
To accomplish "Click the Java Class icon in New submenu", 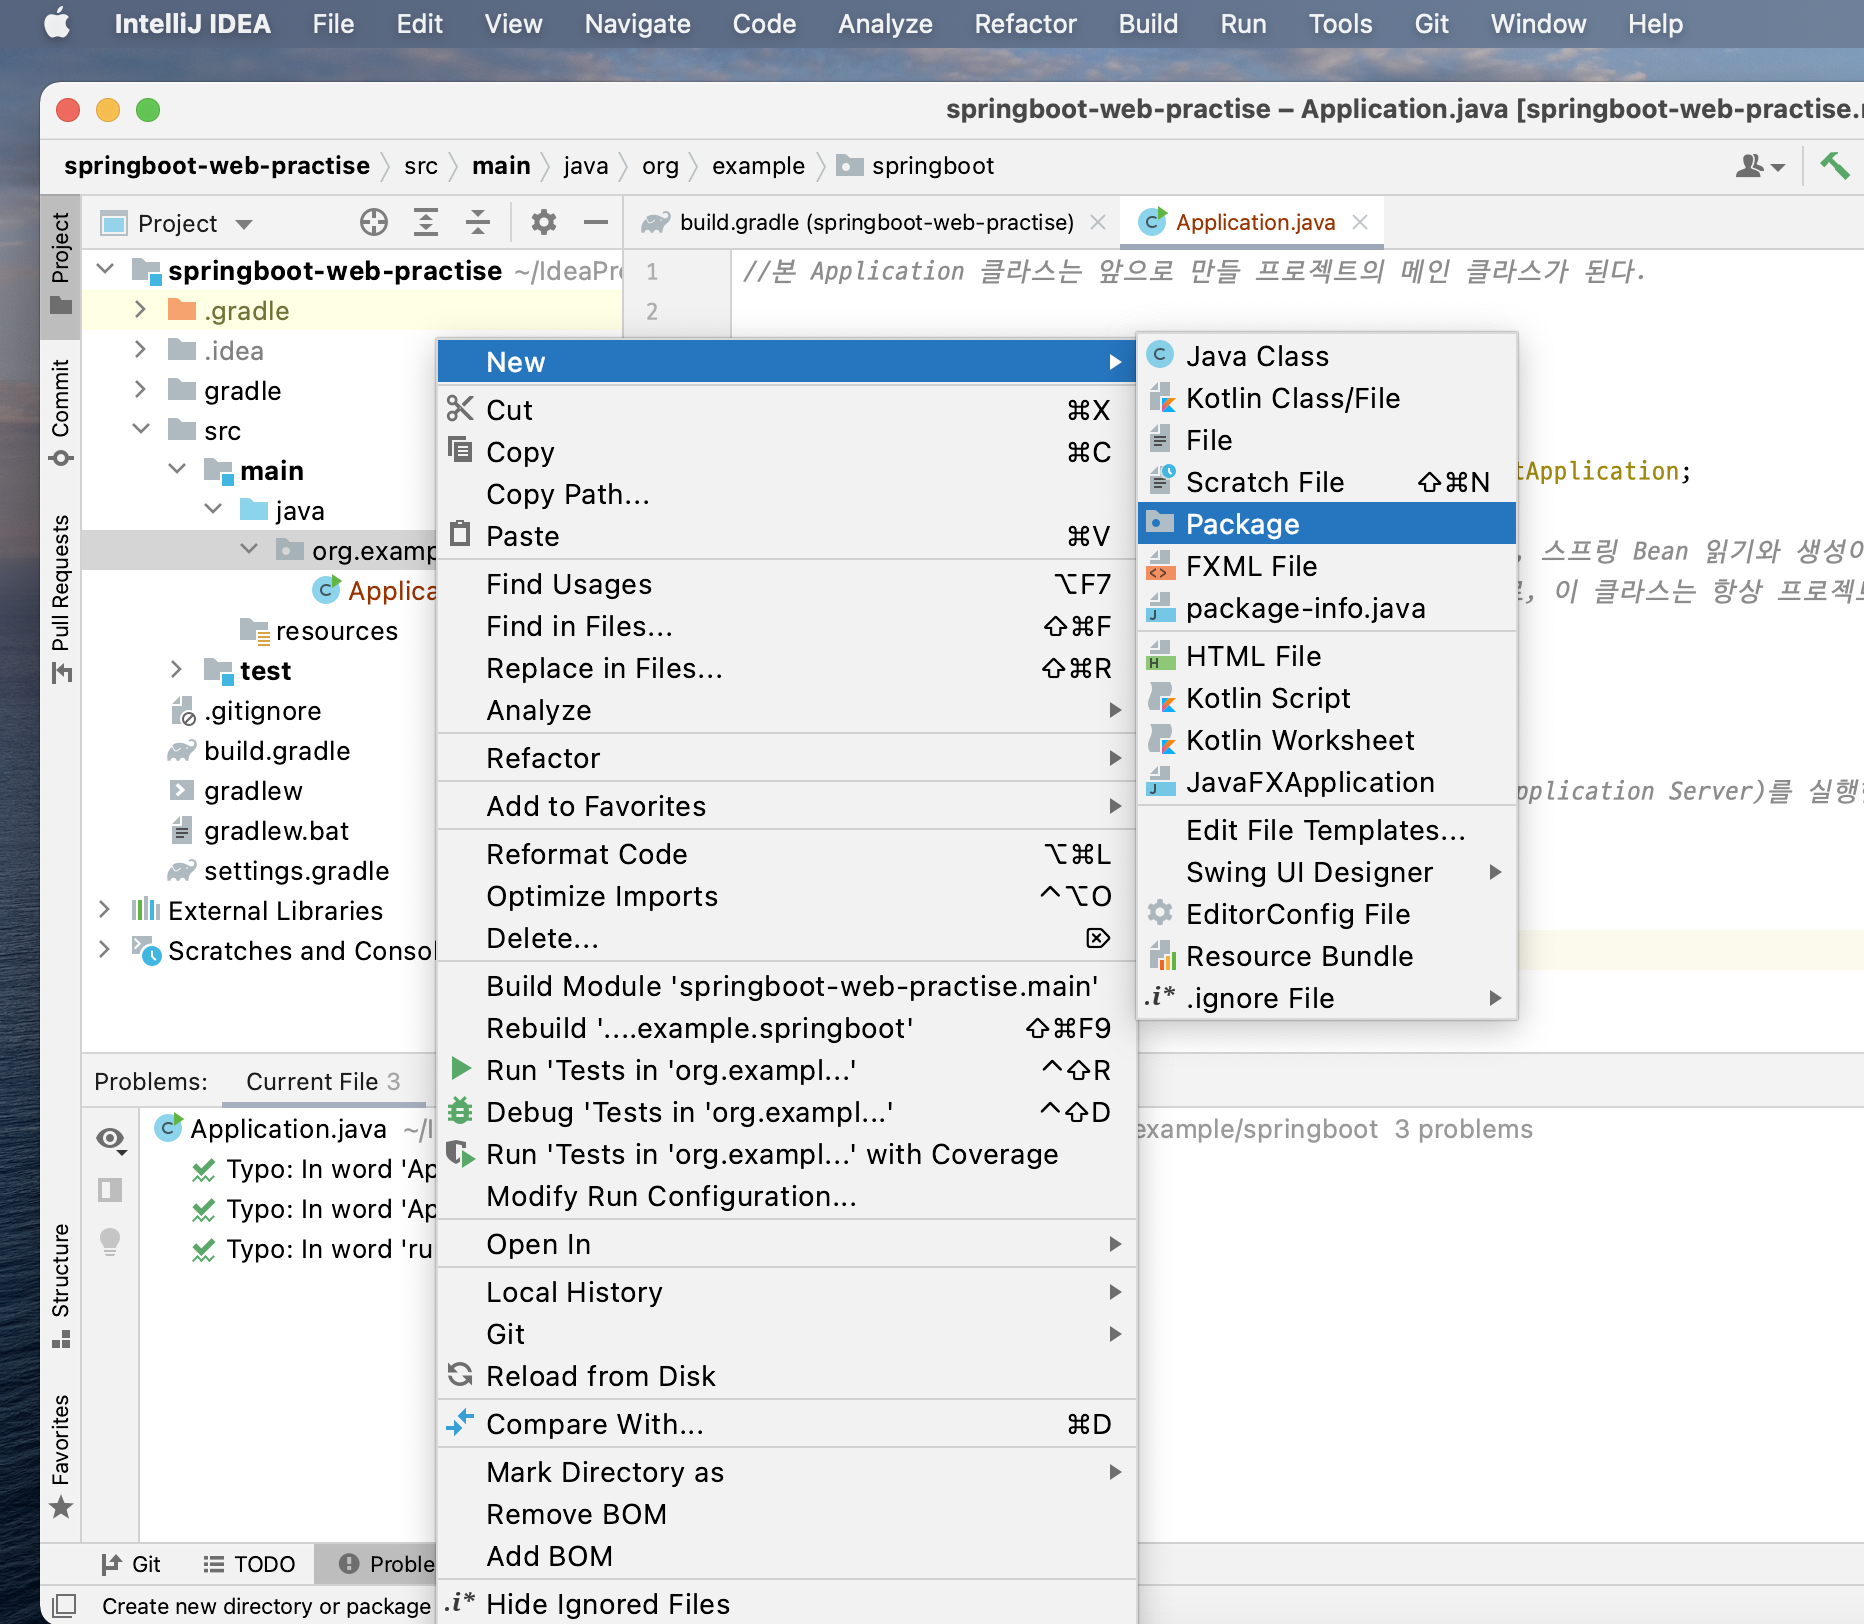I will [1160, 355].
